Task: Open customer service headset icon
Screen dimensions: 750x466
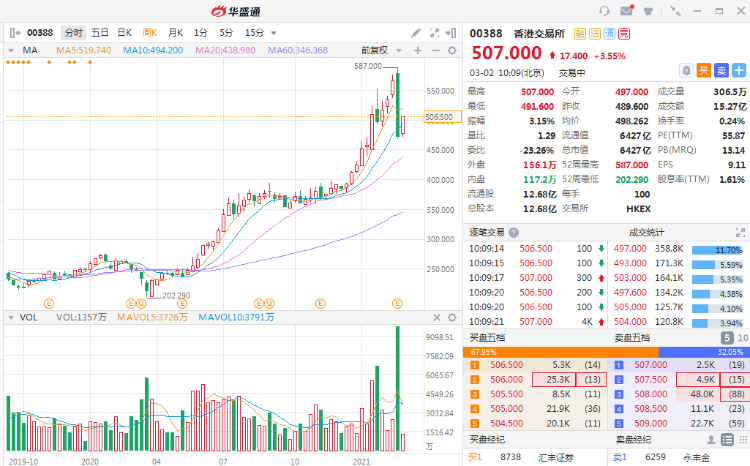Action: click(x=604, y=11)
